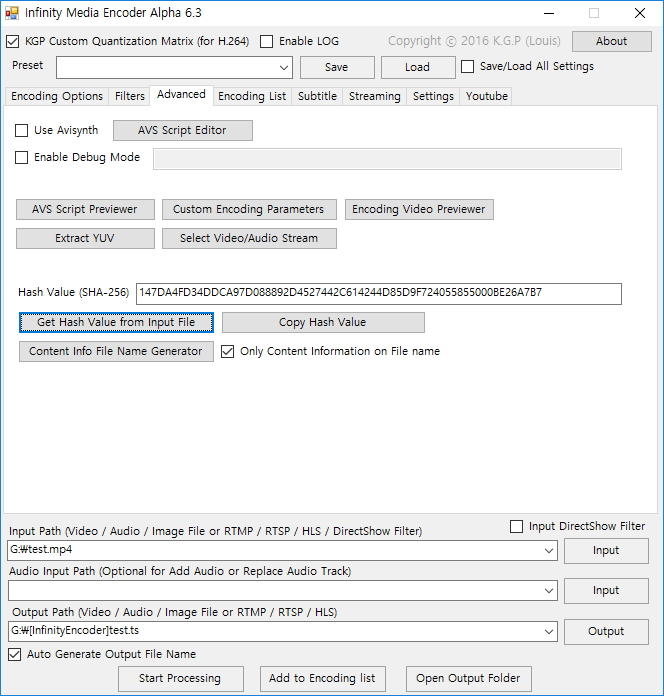Open the AVS Script Editor

pos(183,130)
